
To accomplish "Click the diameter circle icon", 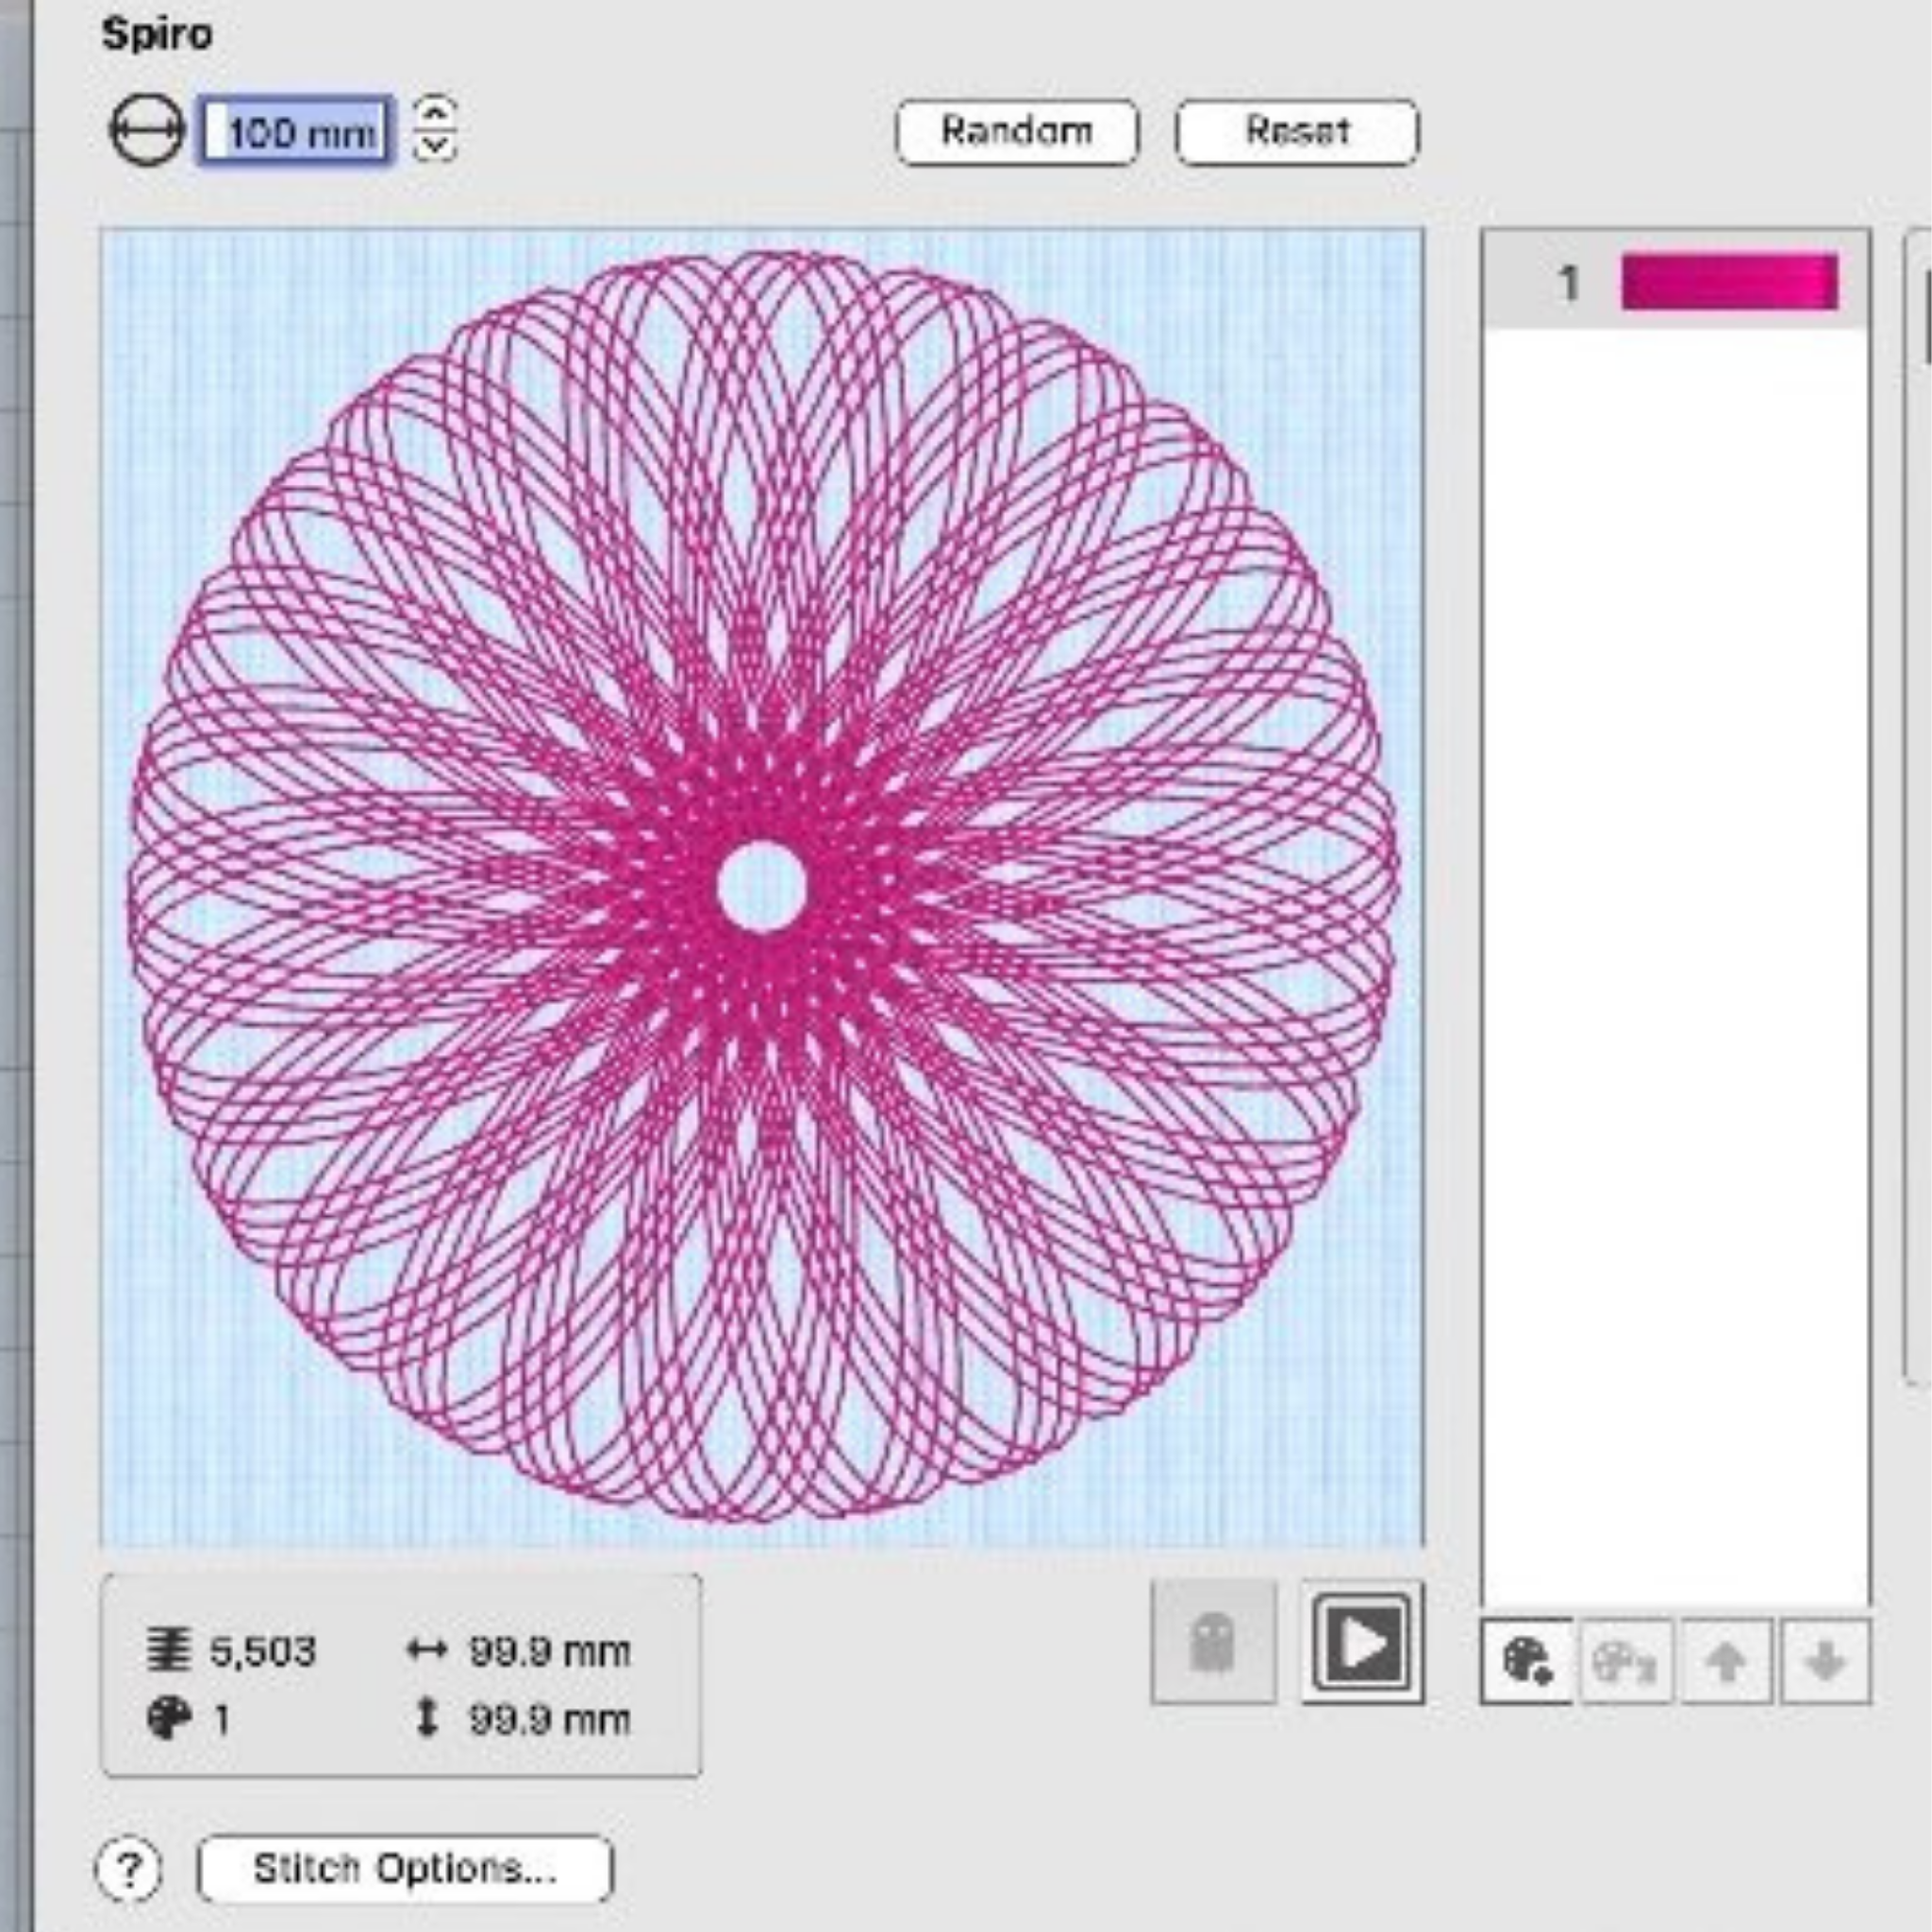I will [x=146, y=130].
